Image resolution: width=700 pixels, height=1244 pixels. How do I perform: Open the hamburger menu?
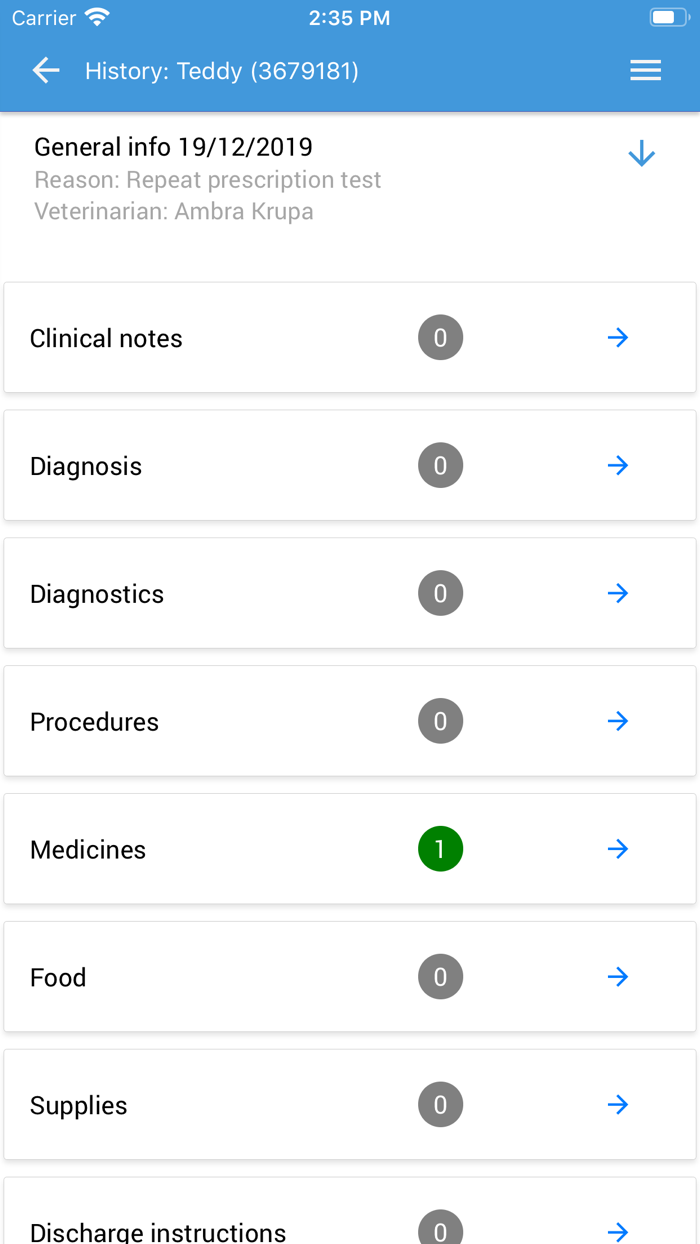point(645,70)
